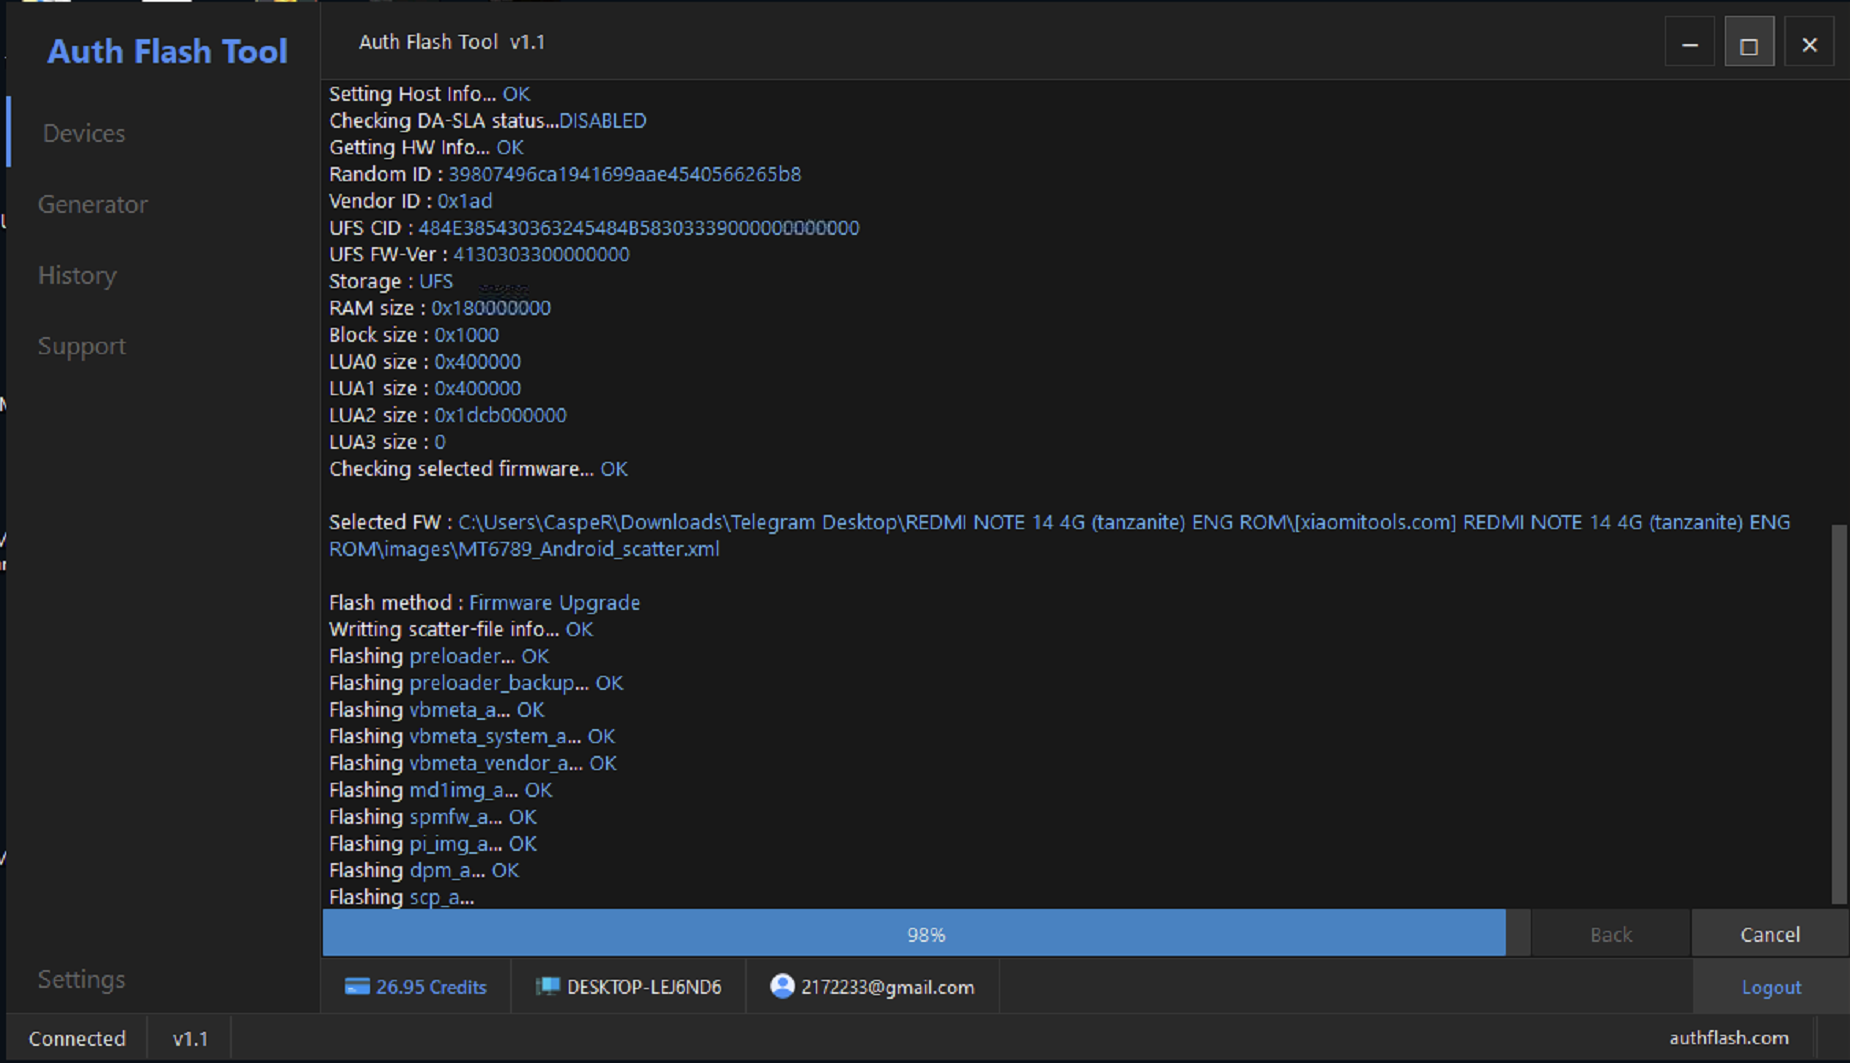
Task: Click the DESKTOP-LEJ6ND6 hostname label
Action: [x=646, y=985]
